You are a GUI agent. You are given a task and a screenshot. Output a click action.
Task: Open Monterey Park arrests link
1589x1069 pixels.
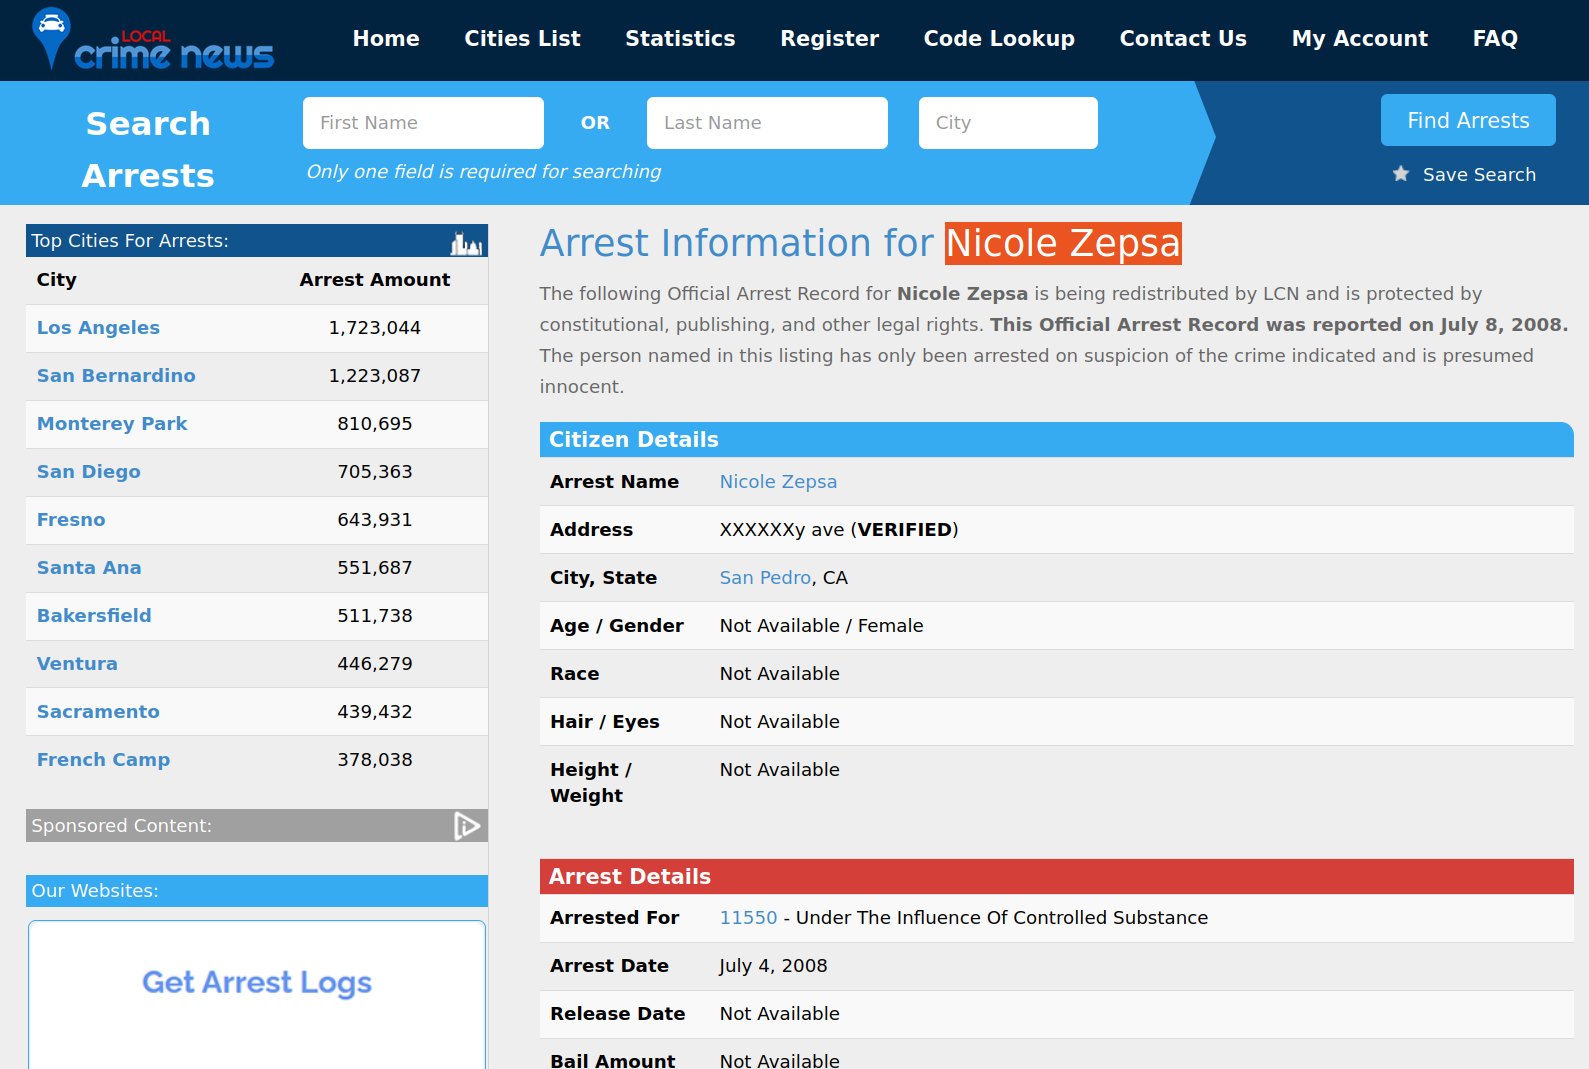112,424
